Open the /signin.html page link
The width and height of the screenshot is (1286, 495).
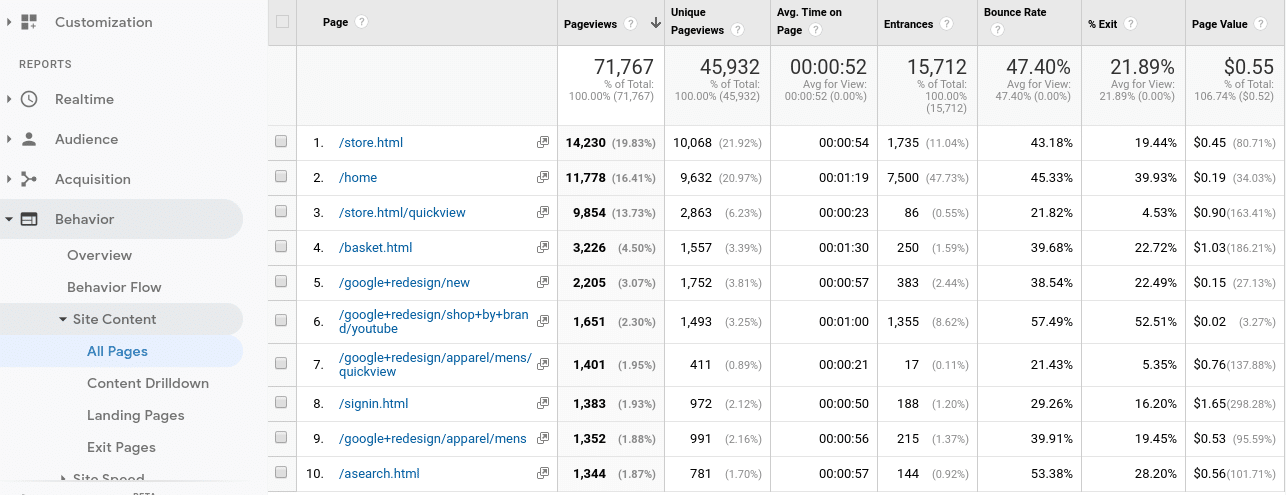coord(374,404)
